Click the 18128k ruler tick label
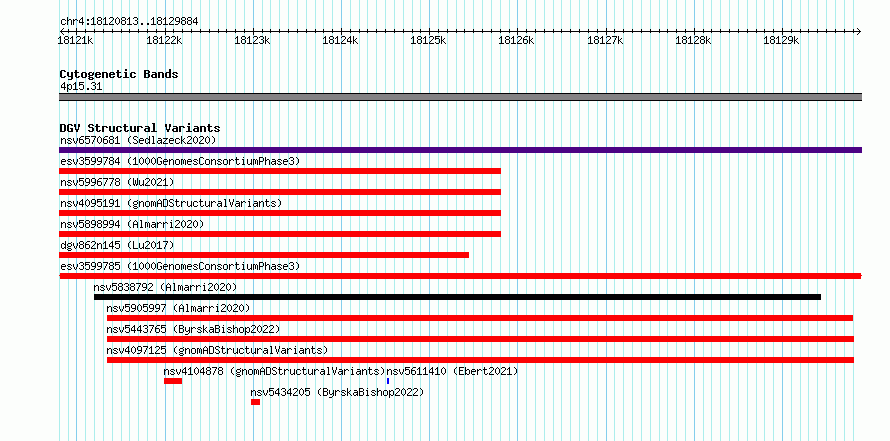The height and width of the screenshot is (441, 890). (x=692, y=41)
